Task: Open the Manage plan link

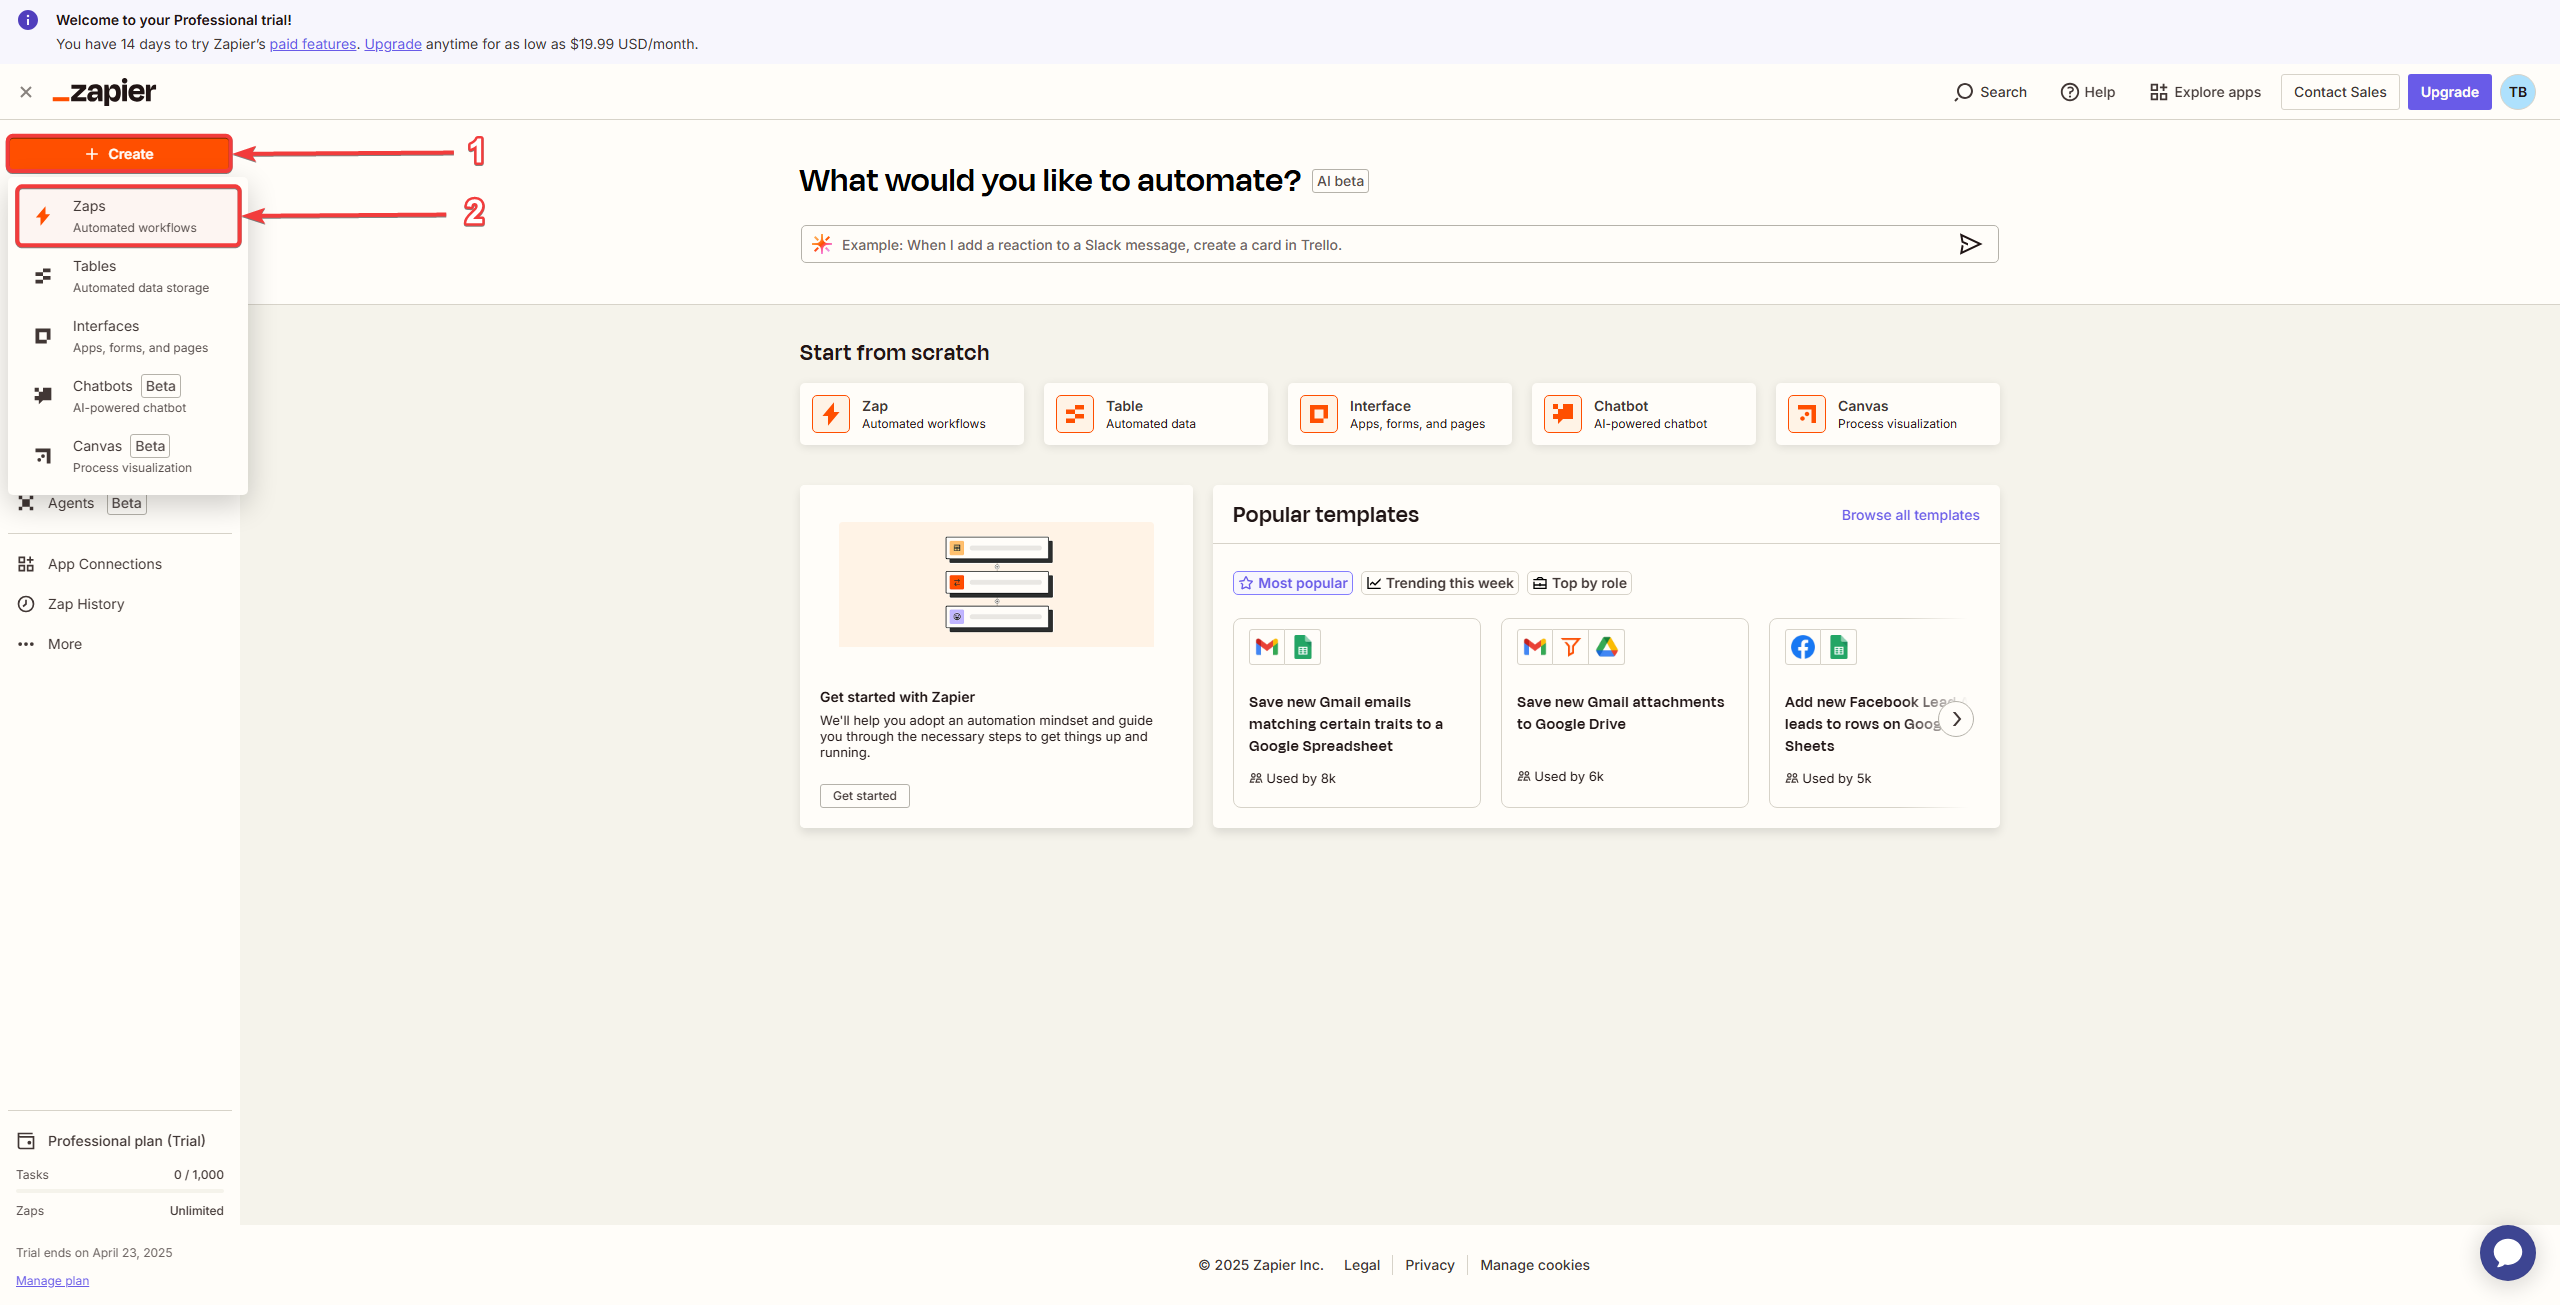Action: (52, 1281)
